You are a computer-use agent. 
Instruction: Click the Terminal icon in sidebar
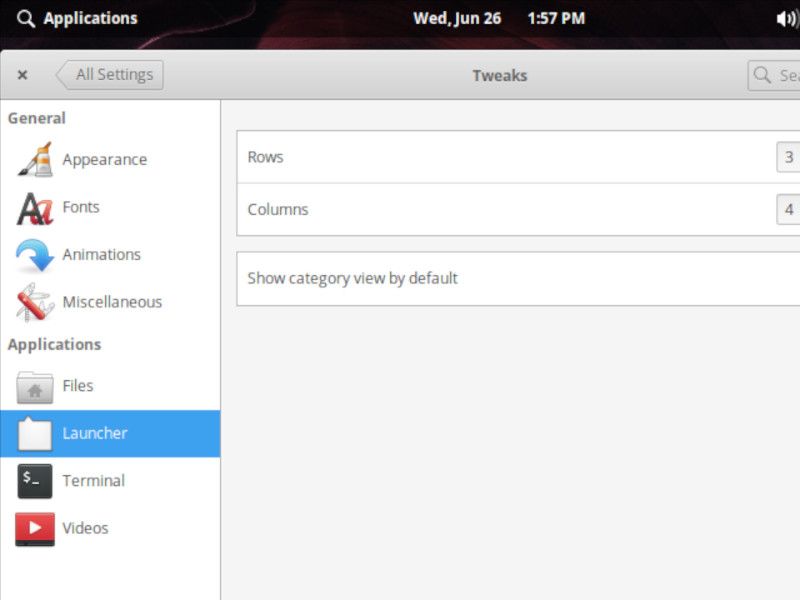point(35,481)
